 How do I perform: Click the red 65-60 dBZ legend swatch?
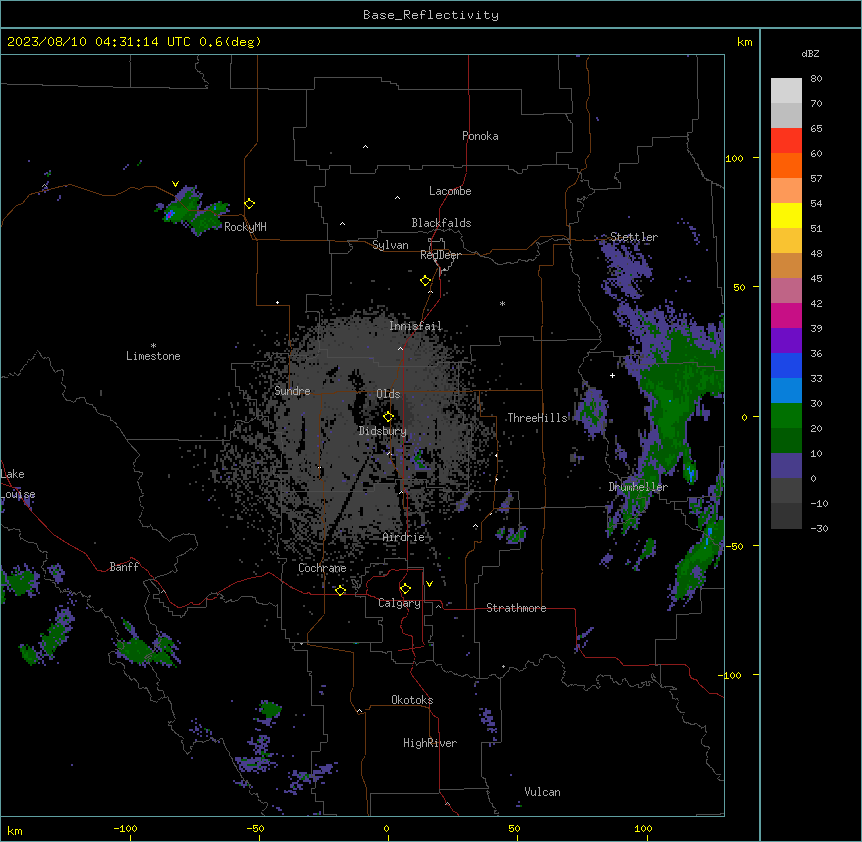(786, 140)
